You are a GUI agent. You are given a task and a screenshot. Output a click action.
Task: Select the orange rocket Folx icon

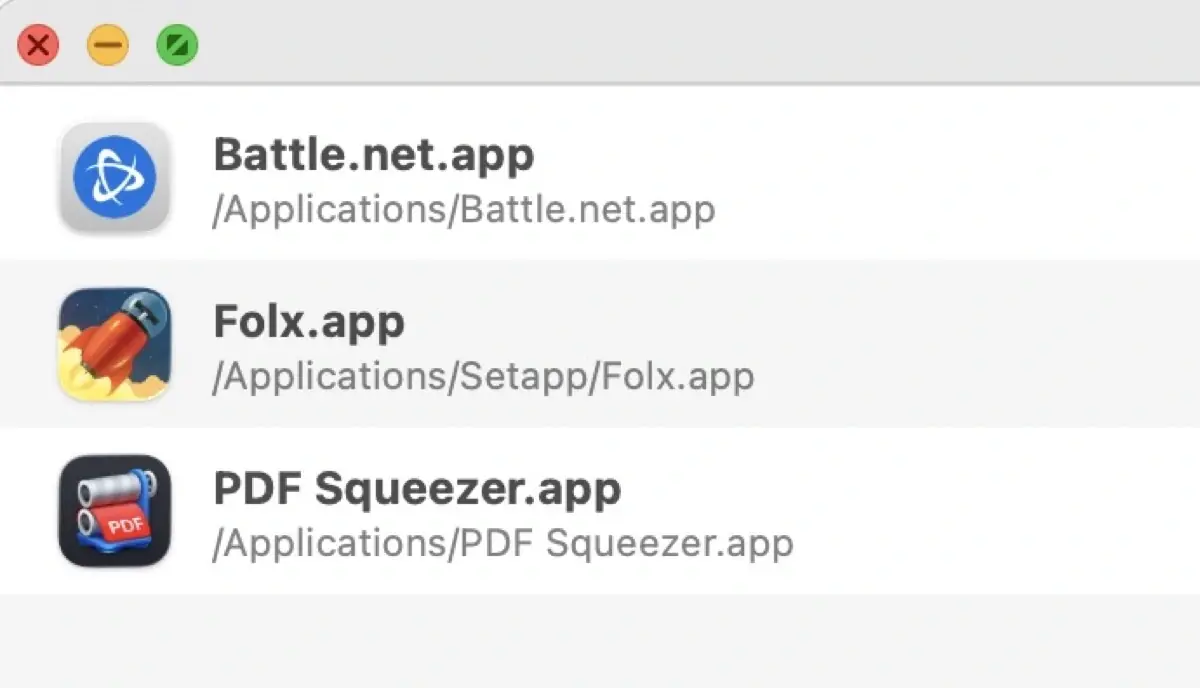coord(113,343)
